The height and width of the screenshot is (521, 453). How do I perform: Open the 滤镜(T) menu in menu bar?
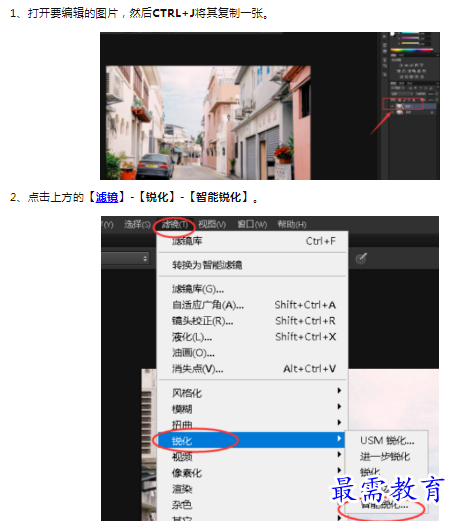tap(175, 225)
